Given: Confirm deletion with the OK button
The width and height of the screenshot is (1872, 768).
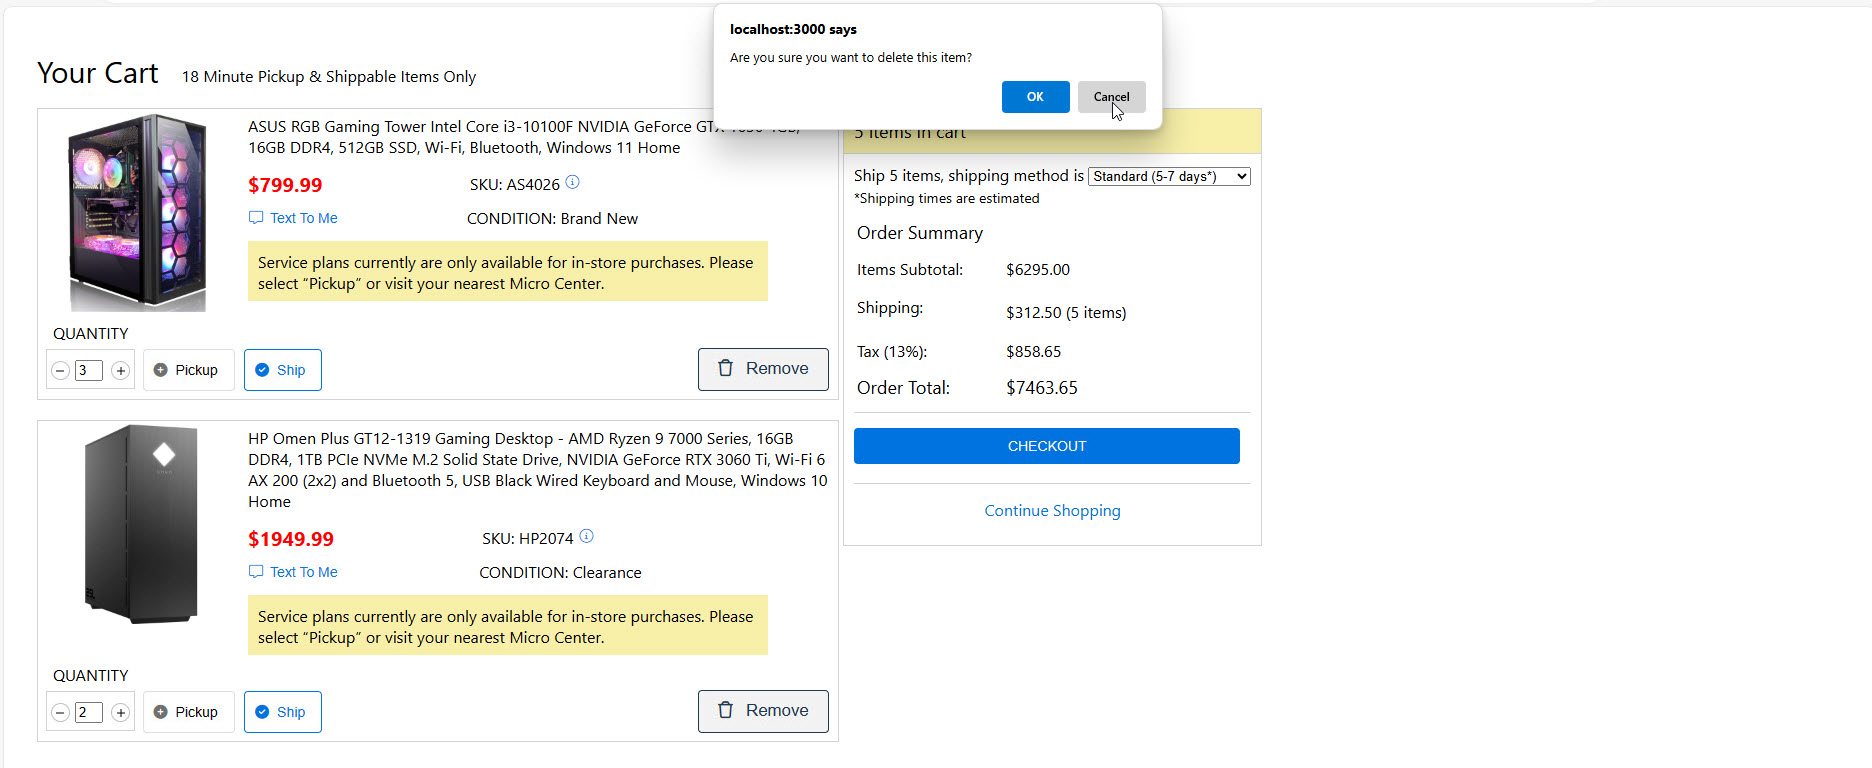Looking at the screenshot, I should (x=1035, y=97).
